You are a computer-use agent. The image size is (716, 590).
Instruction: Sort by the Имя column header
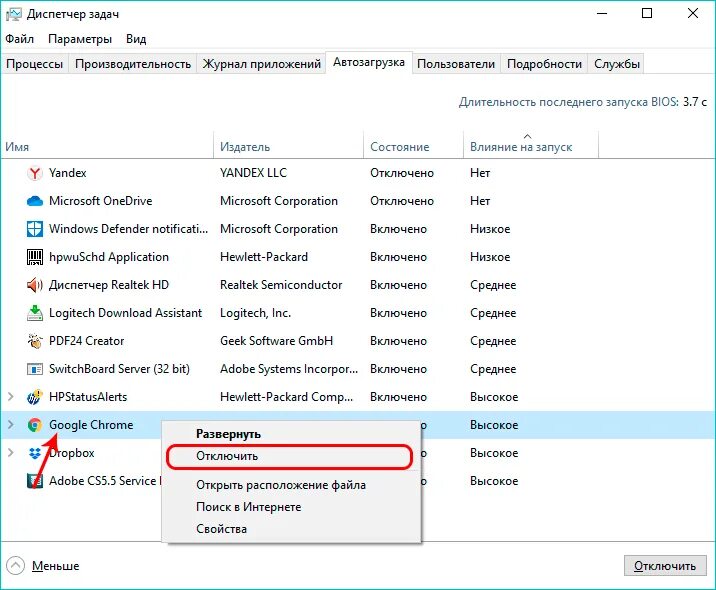(x=107, y=147)
